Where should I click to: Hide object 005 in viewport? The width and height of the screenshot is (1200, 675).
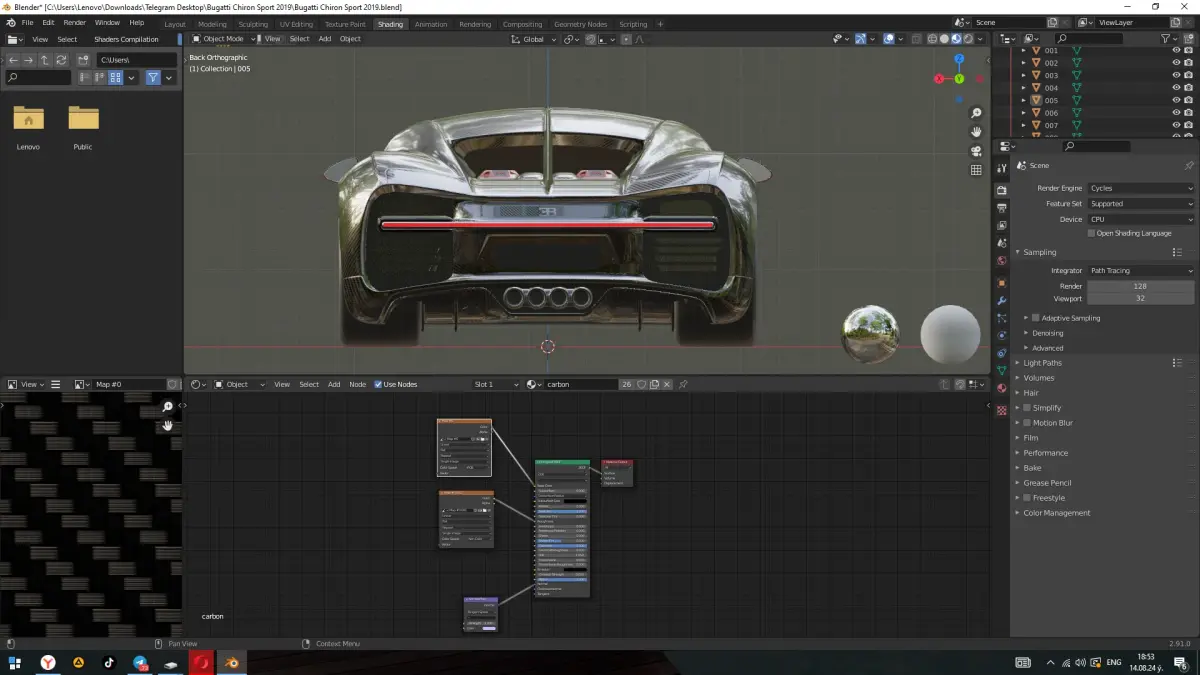click(1176, 100)
